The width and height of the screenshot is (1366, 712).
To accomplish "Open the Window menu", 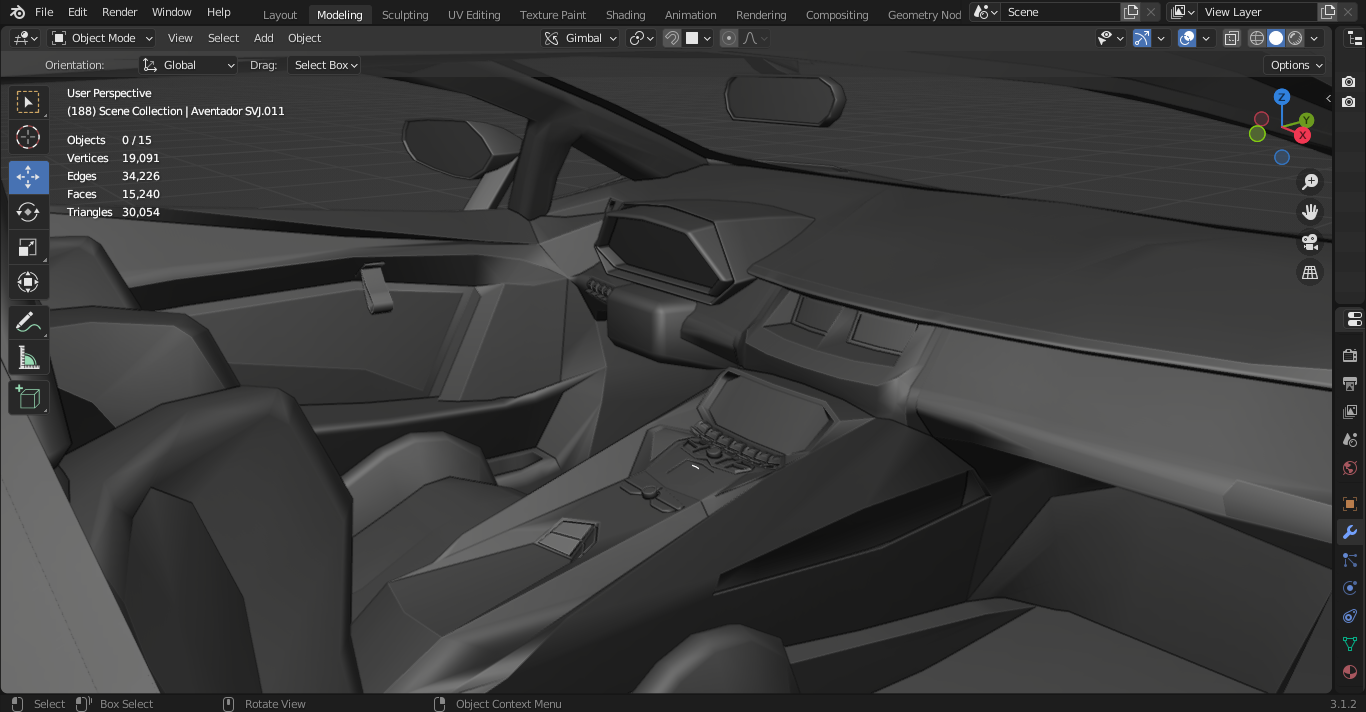I will coord(172,12).
